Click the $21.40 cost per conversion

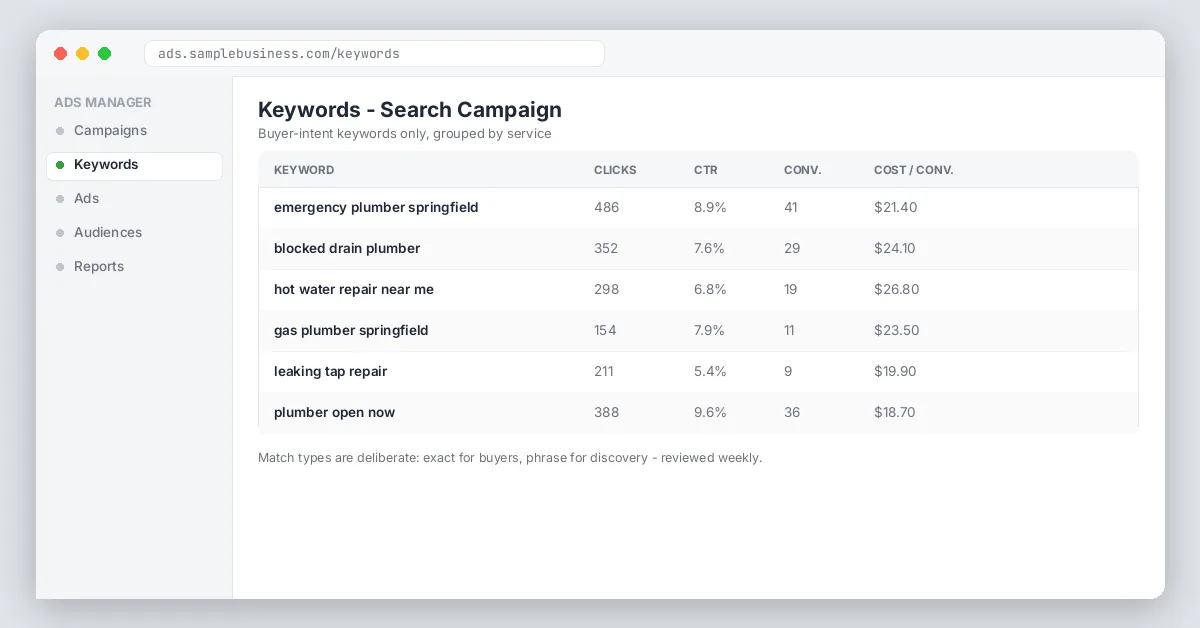[896, 208]
